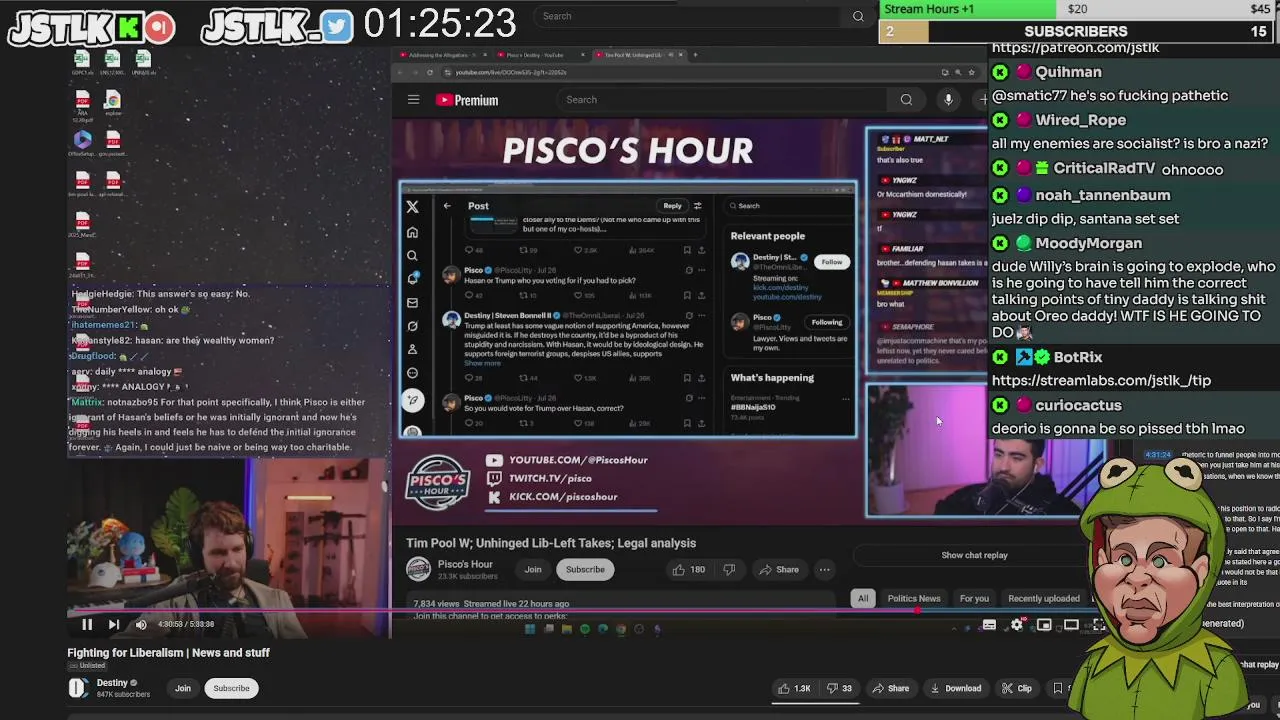
Task: Follow Destiny in Relevant people
Action: [831, 262]
